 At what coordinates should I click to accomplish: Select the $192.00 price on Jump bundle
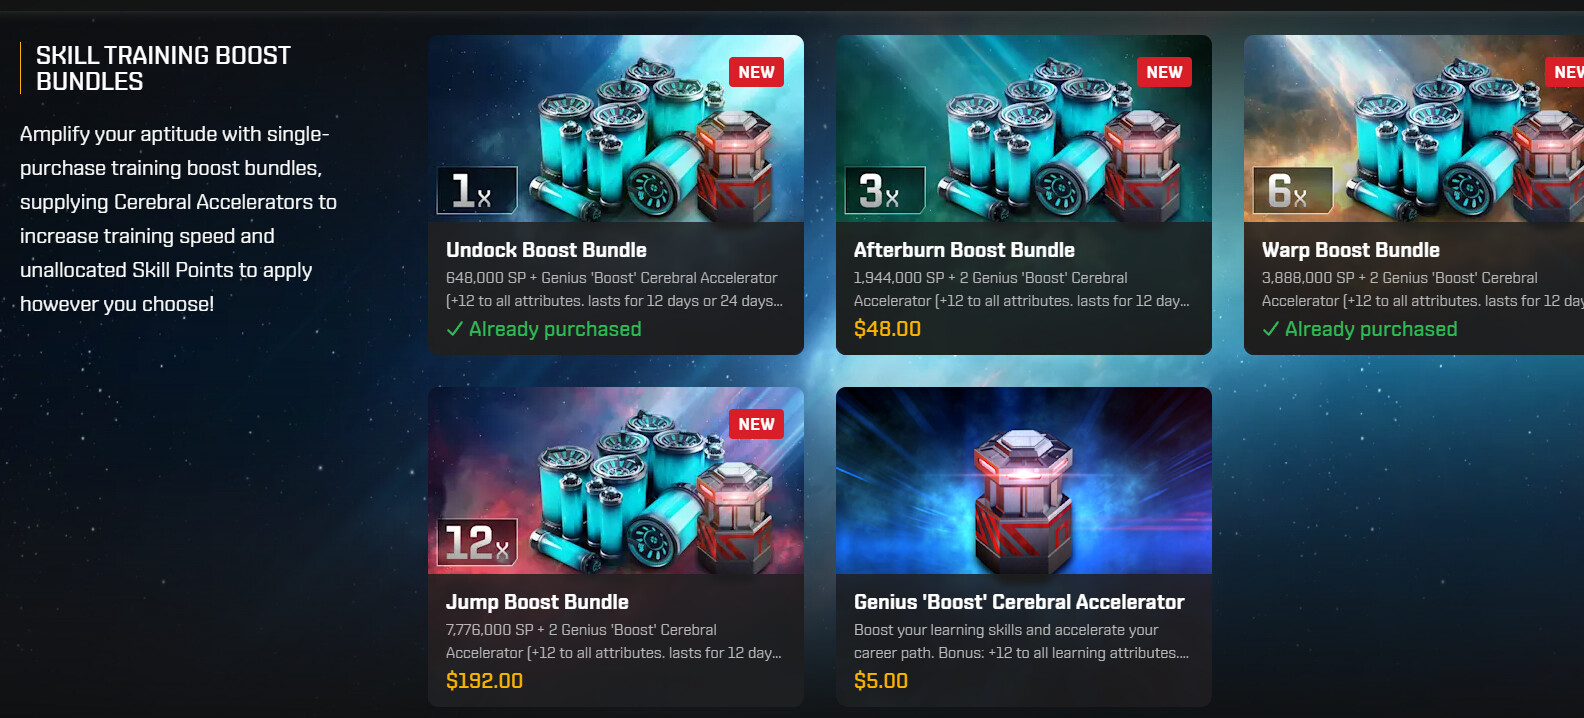tap(484, 681)
